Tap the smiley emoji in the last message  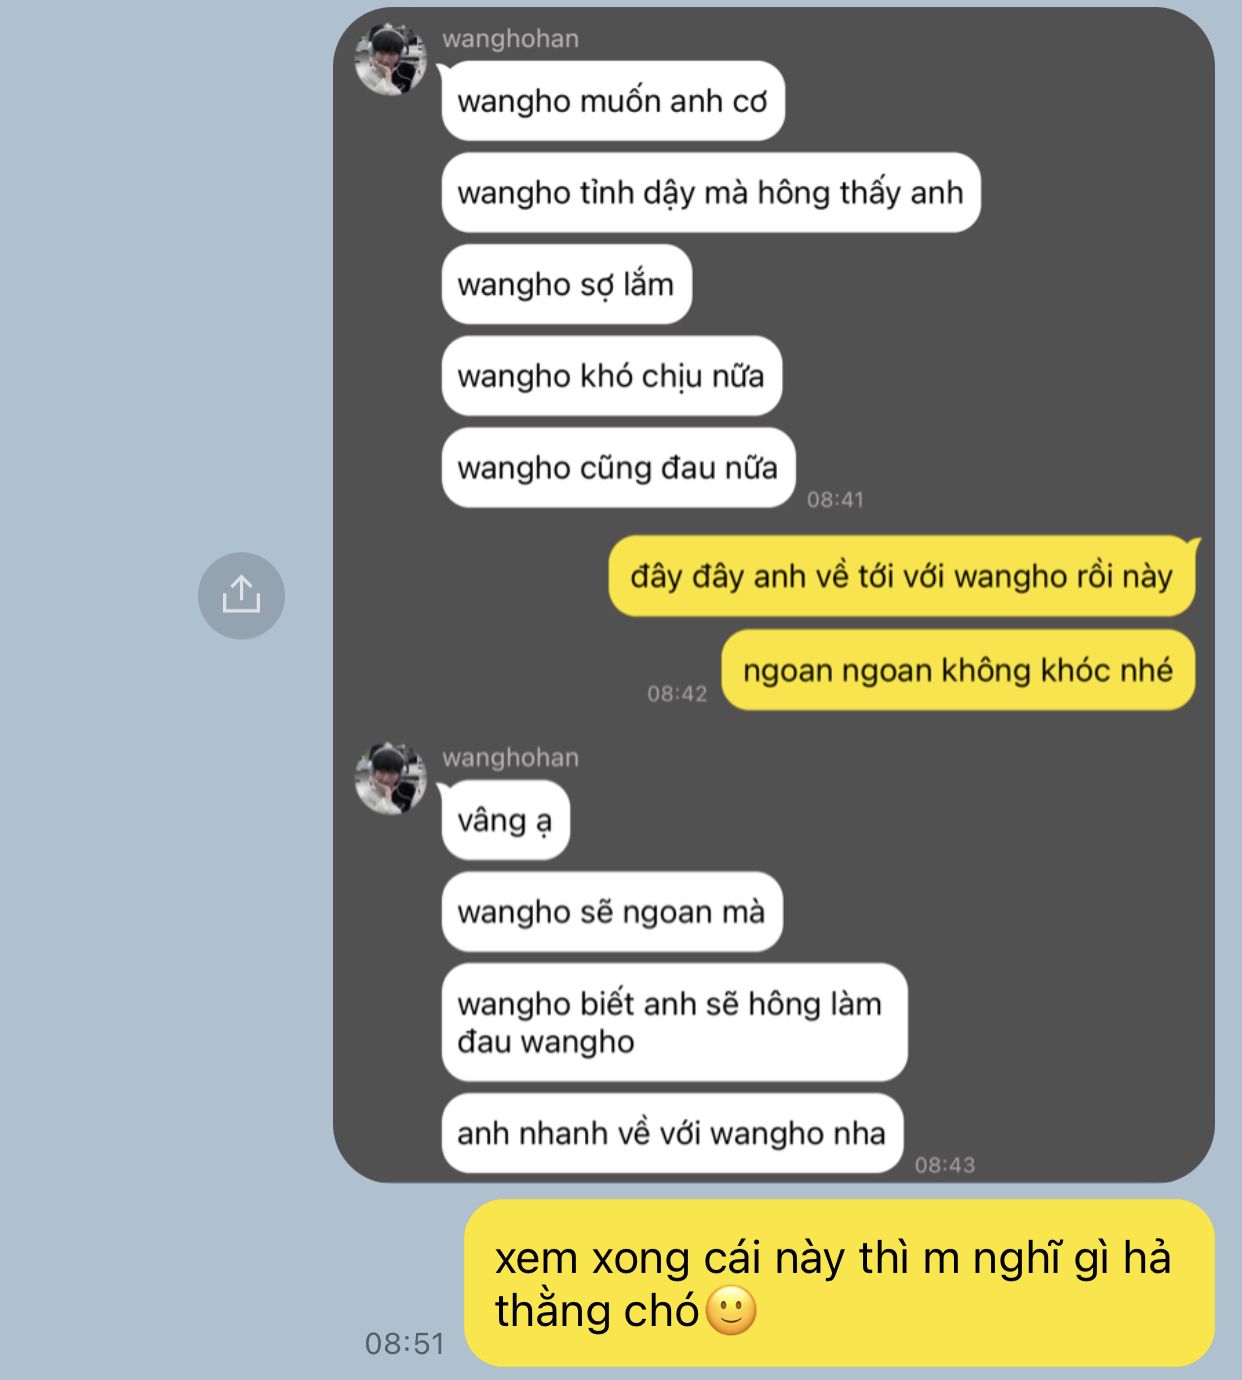pyautogui.click(x=732, y=1310)
